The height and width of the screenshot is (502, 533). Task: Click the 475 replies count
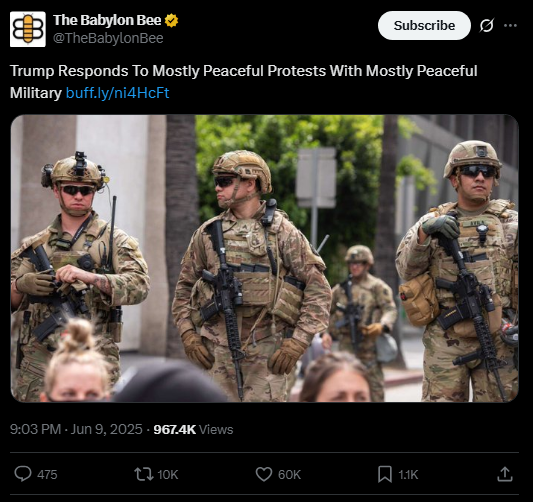click(x=47, y=474)
